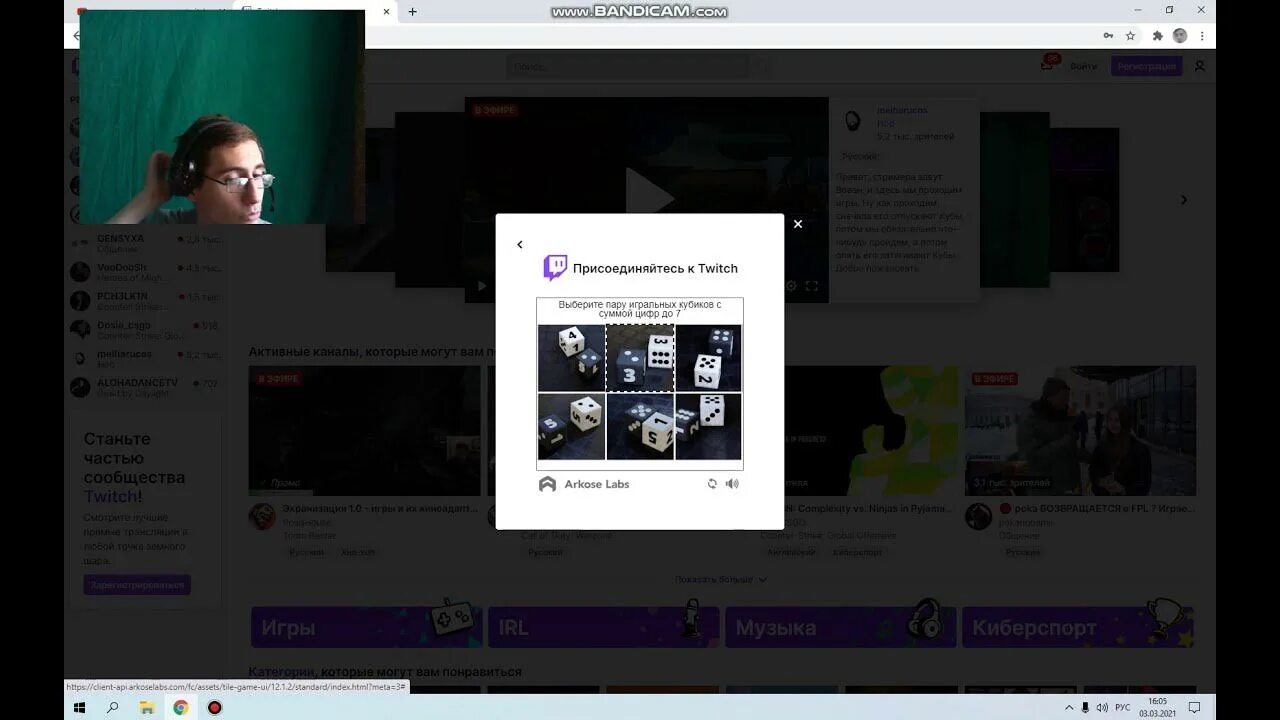The width and height of the screenshot is (1280, 720).
Task: Click the saved password key icon
Action: point(1108,36)
